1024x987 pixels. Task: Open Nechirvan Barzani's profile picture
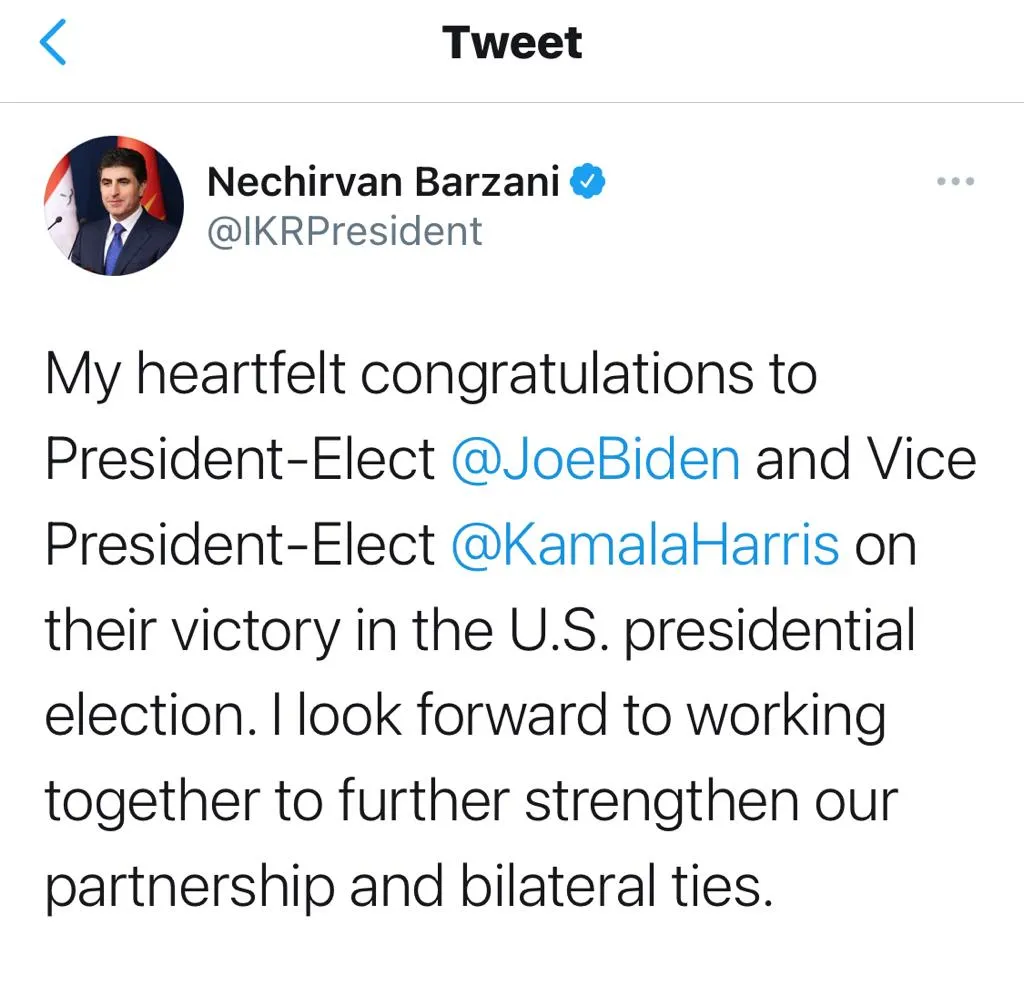(x=114, y=206)
